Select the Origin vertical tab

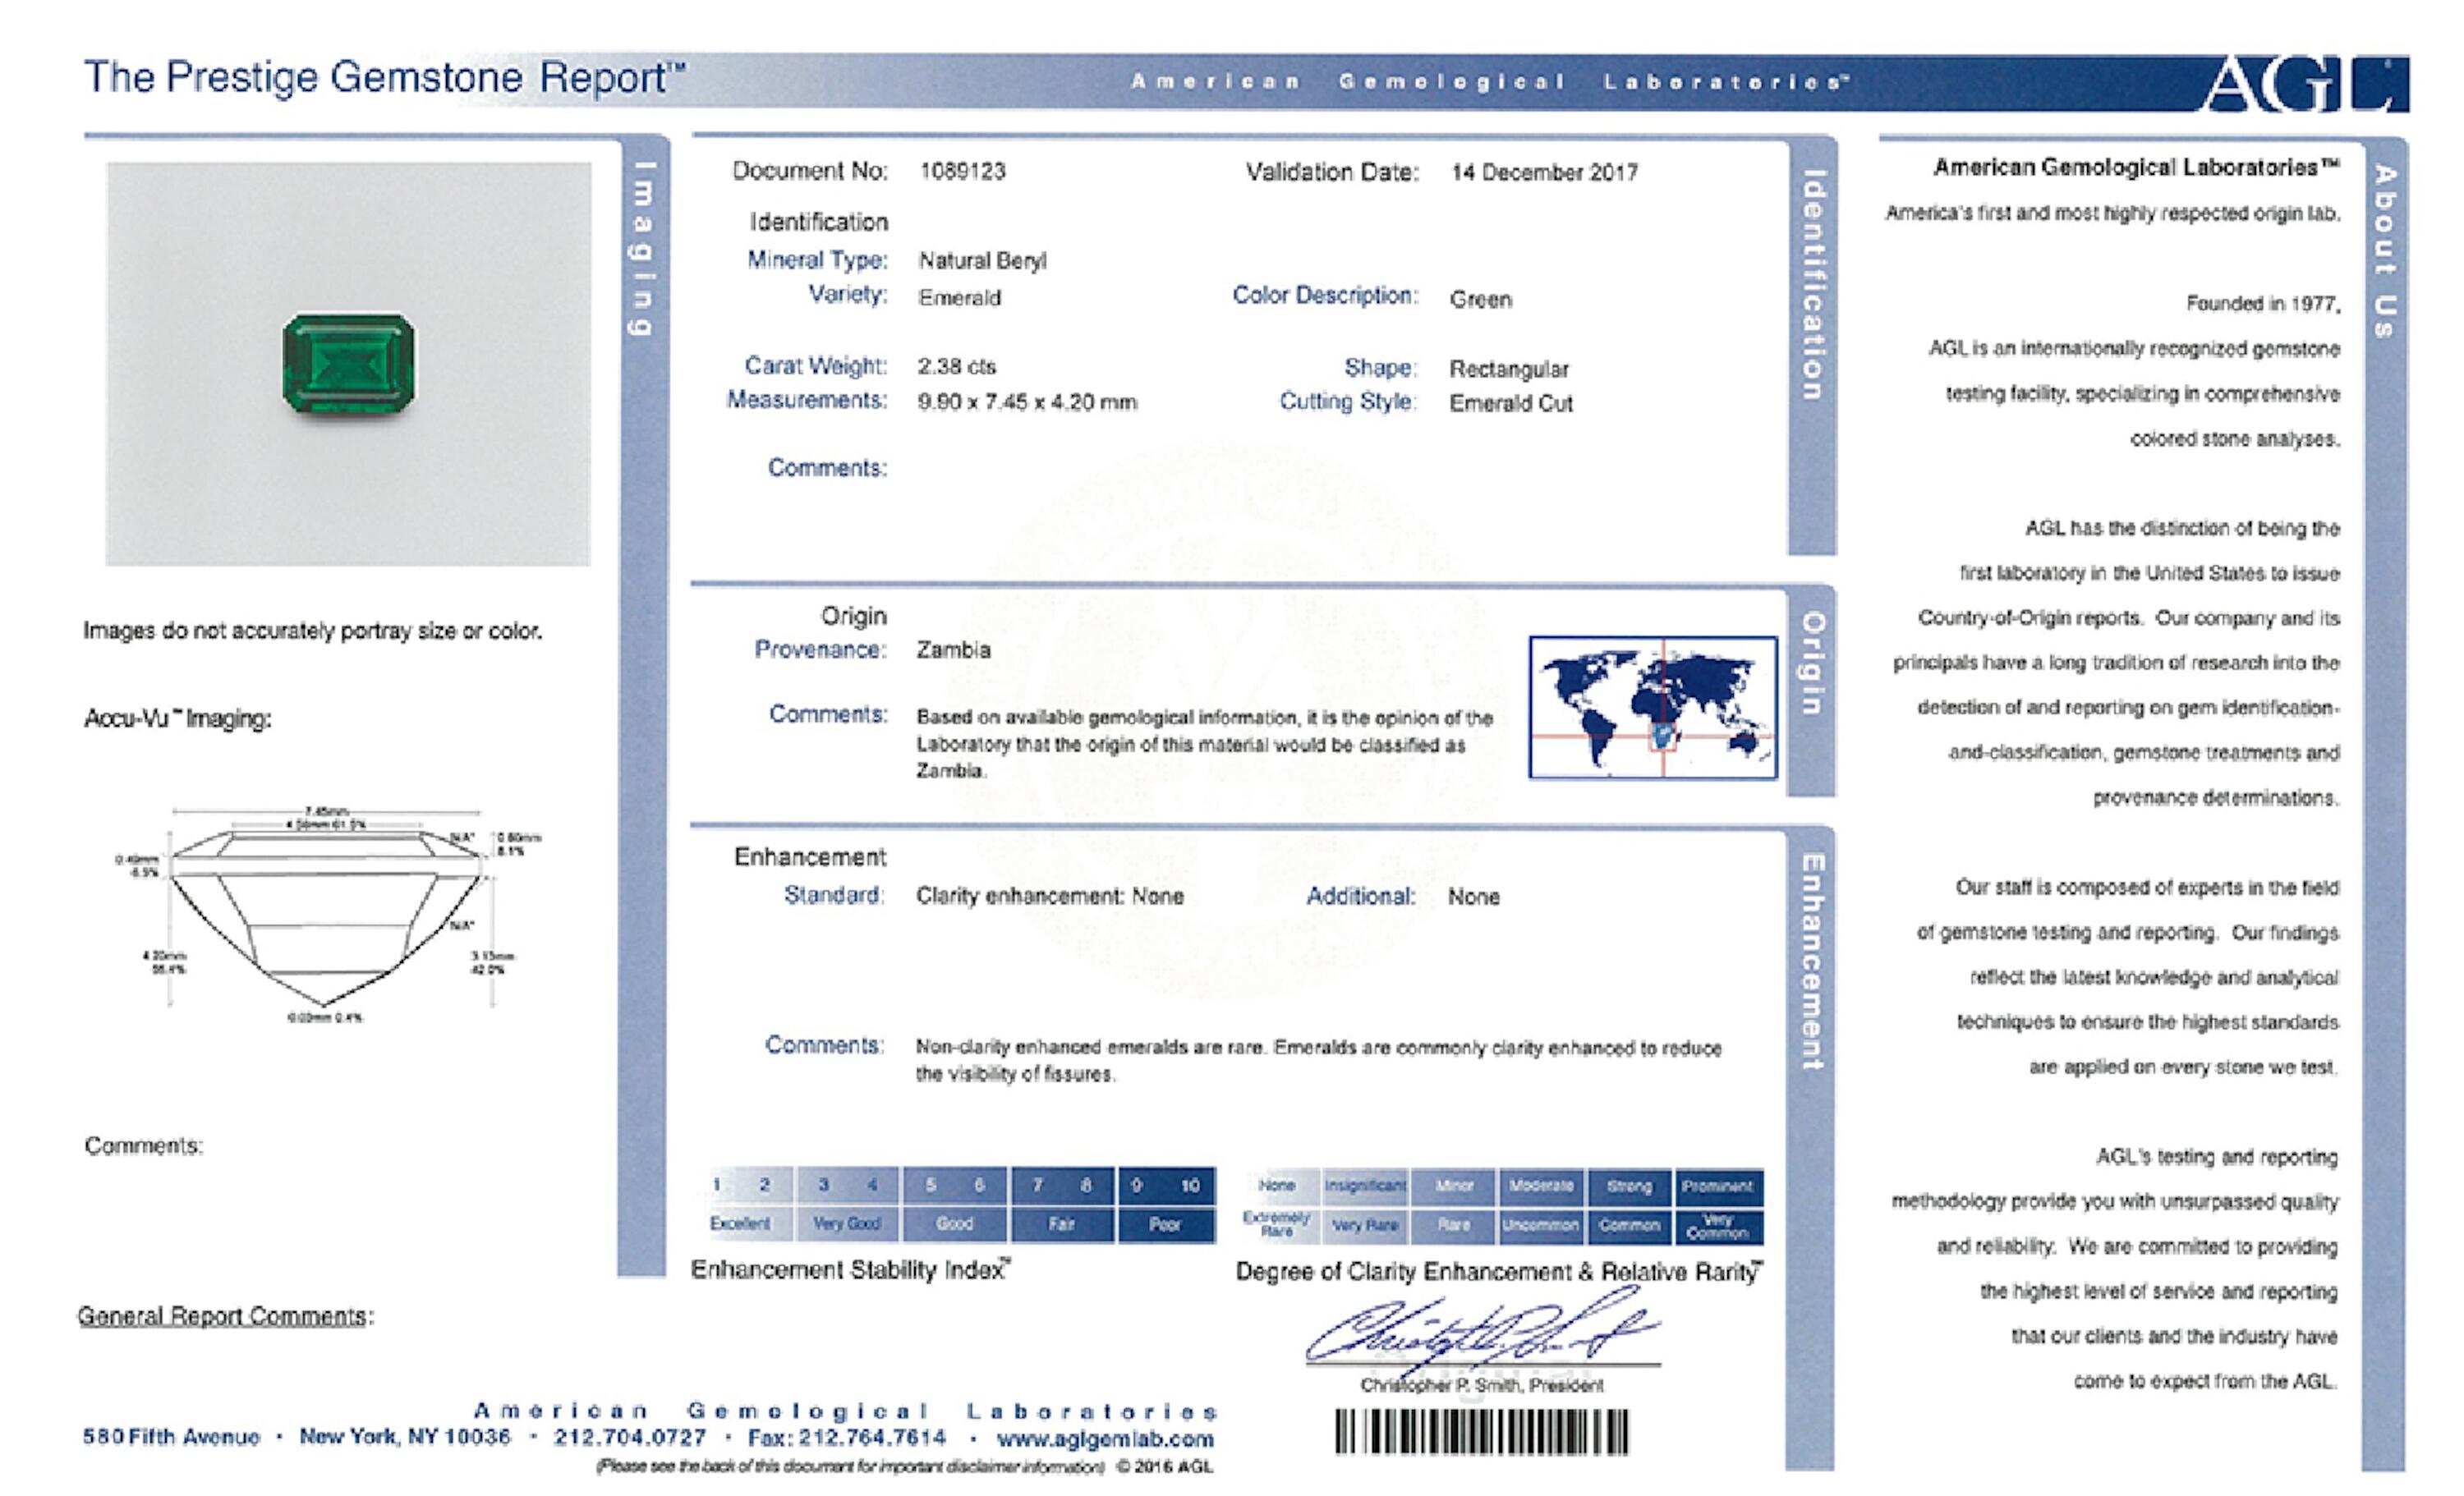(1812, 664)
